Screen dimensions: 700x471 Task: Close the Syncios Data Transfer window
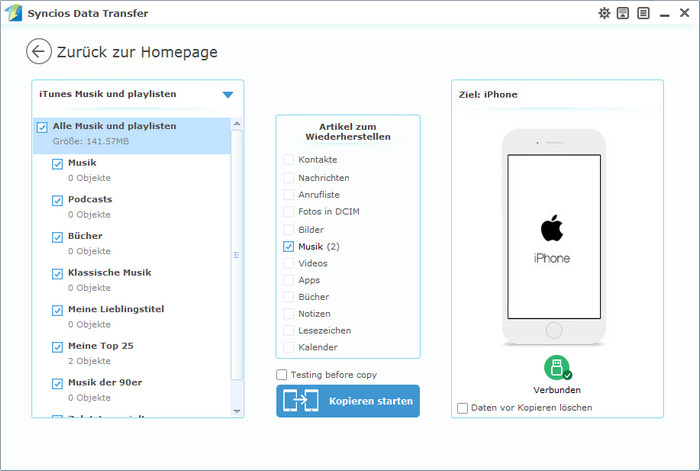(x=684, y=13)
